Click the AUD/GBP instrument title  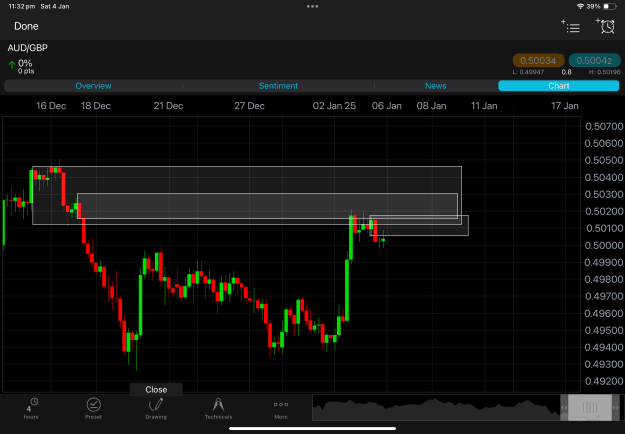click(x=28, y=48)
